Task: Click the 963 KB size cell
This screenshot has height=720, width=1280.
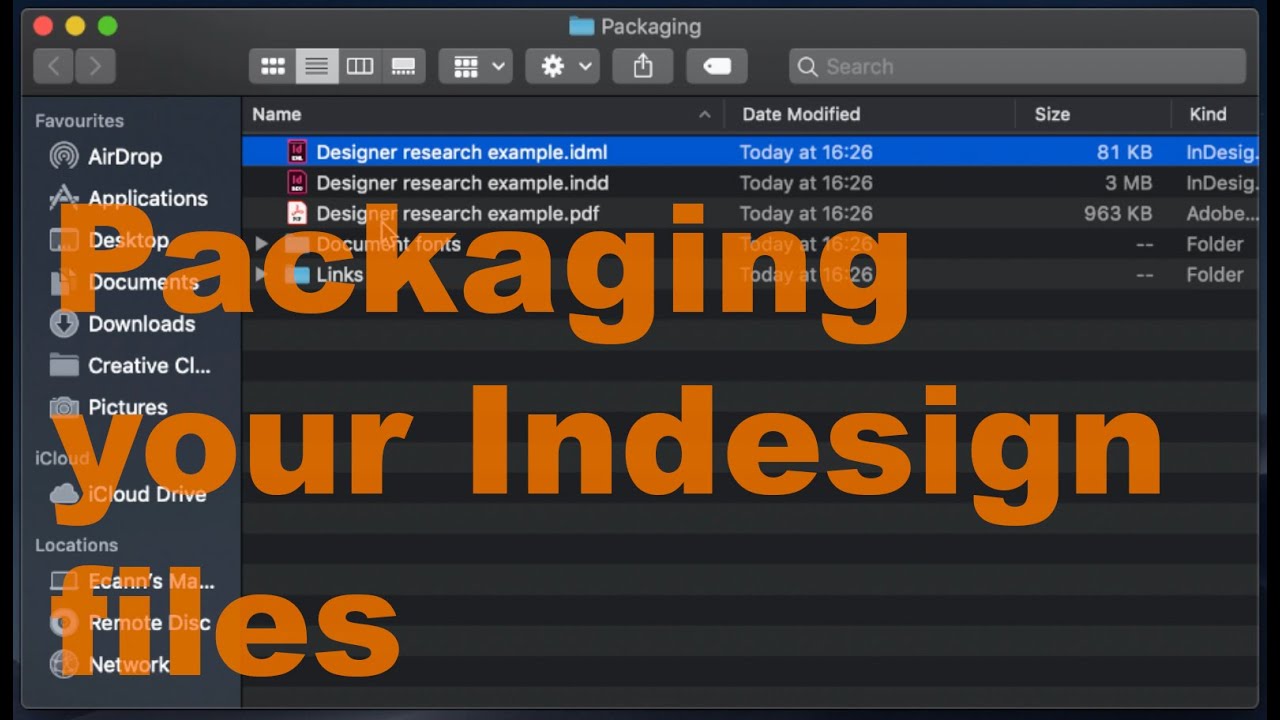Action: tap(1118, 213)
